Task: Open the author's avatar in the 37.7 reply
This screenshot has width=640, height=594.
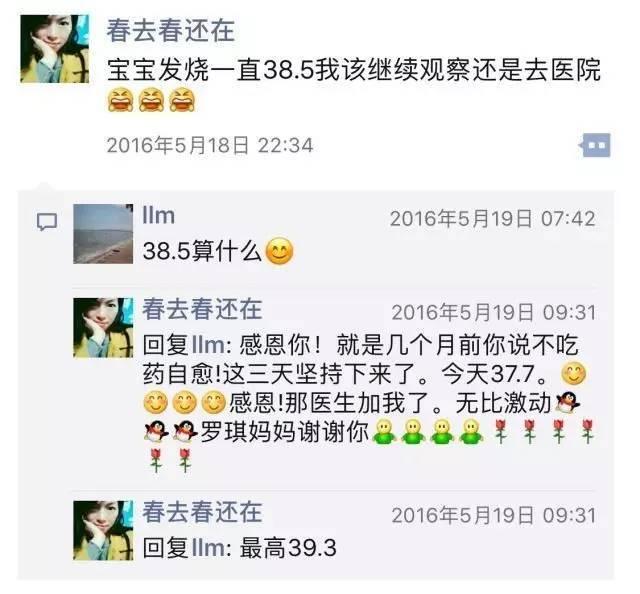Action: (x=103, y=328)
